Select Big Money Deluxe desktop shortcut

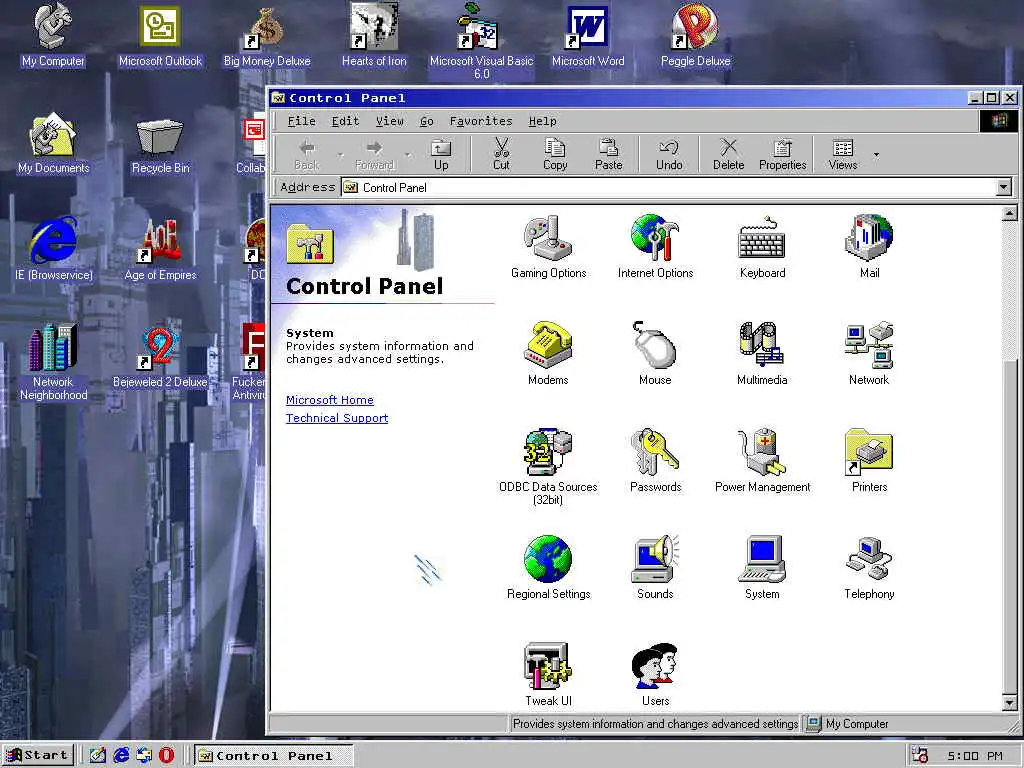266,35
